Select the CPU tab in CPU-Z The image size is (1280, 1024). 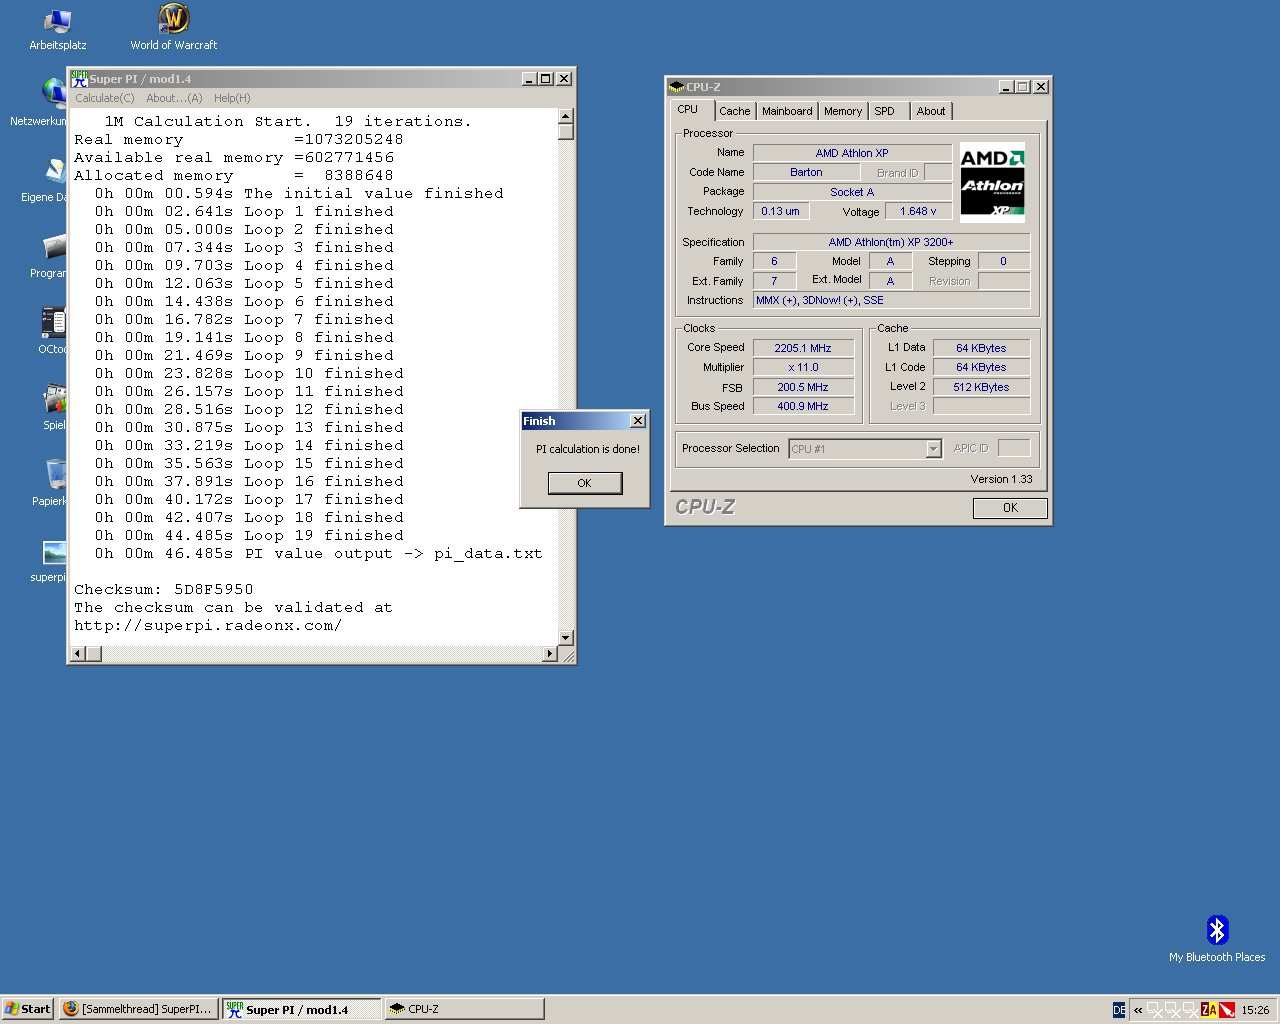(x=688, y=109)
